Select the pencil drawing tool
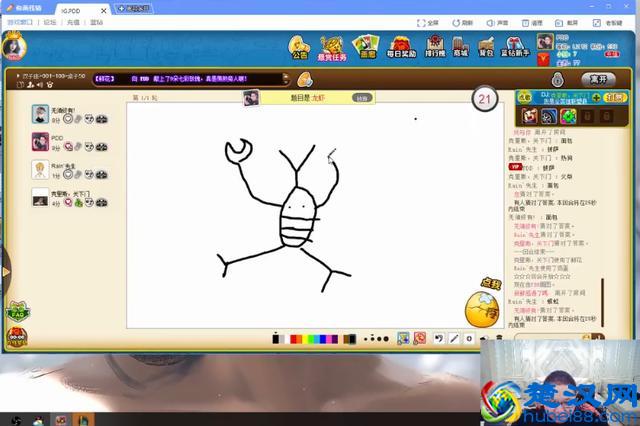Viewport: 640px width, 426px height. [453, 339]
